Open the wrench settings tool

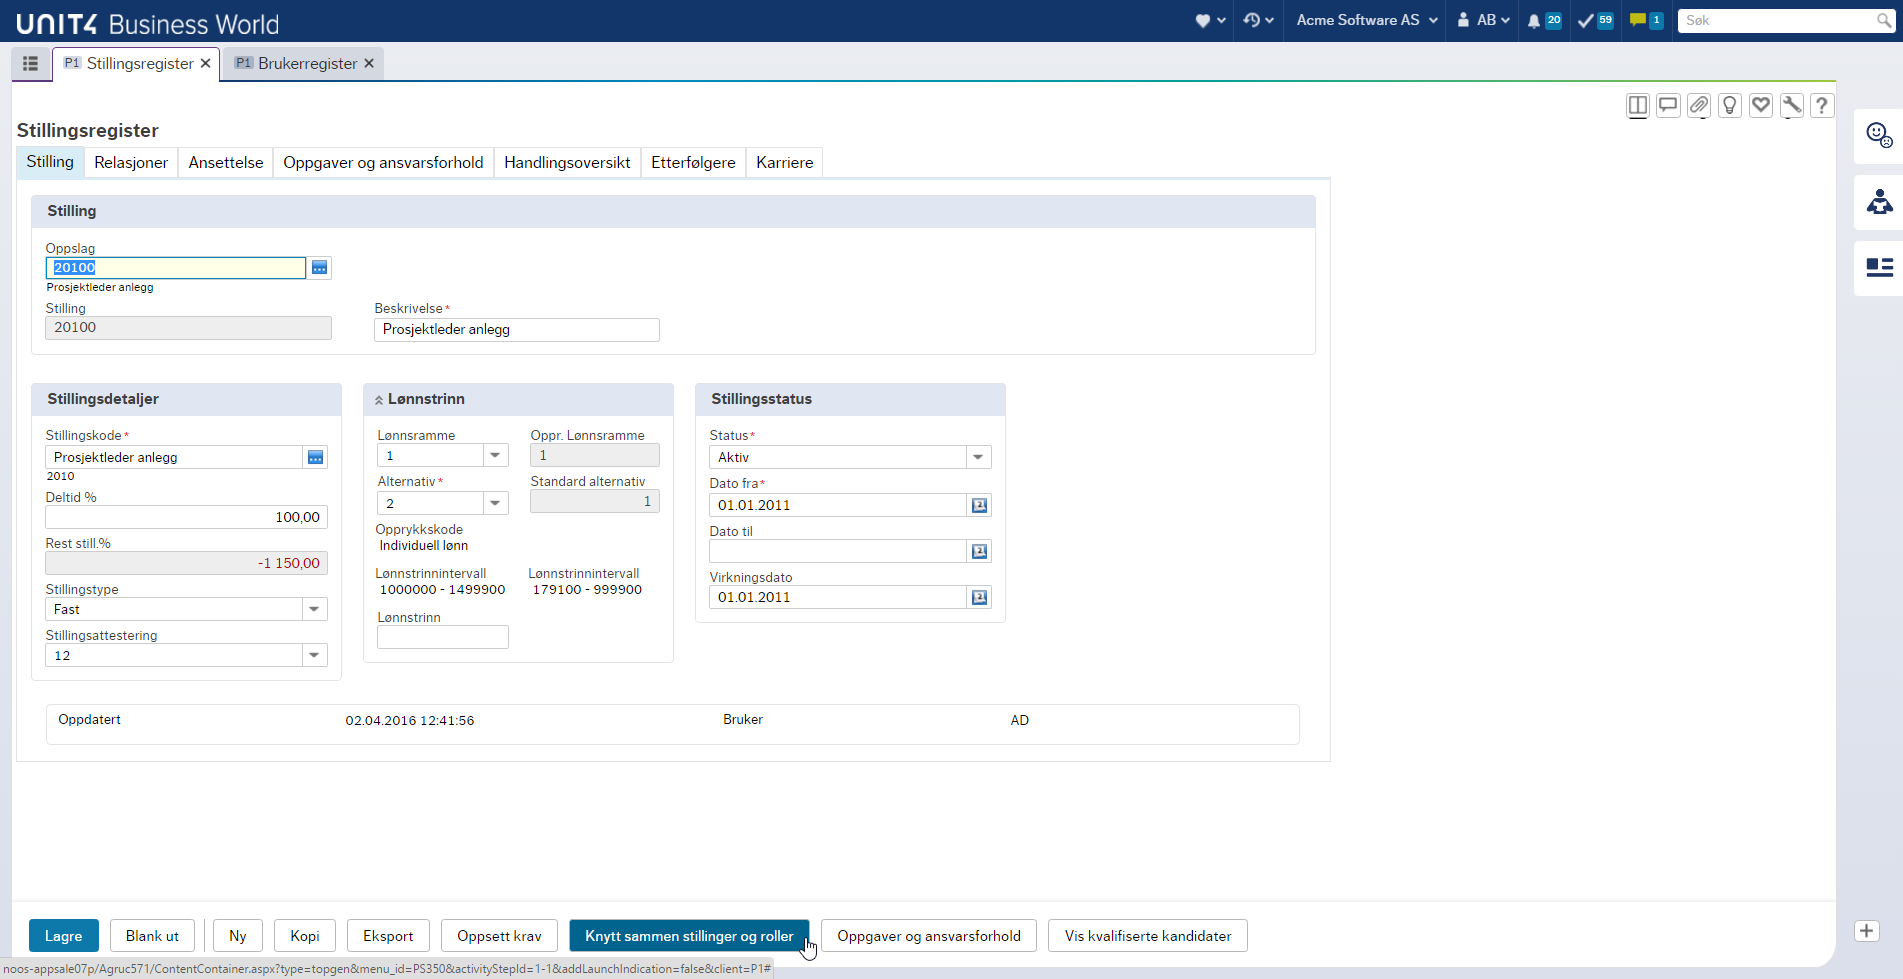(1792, 105)
